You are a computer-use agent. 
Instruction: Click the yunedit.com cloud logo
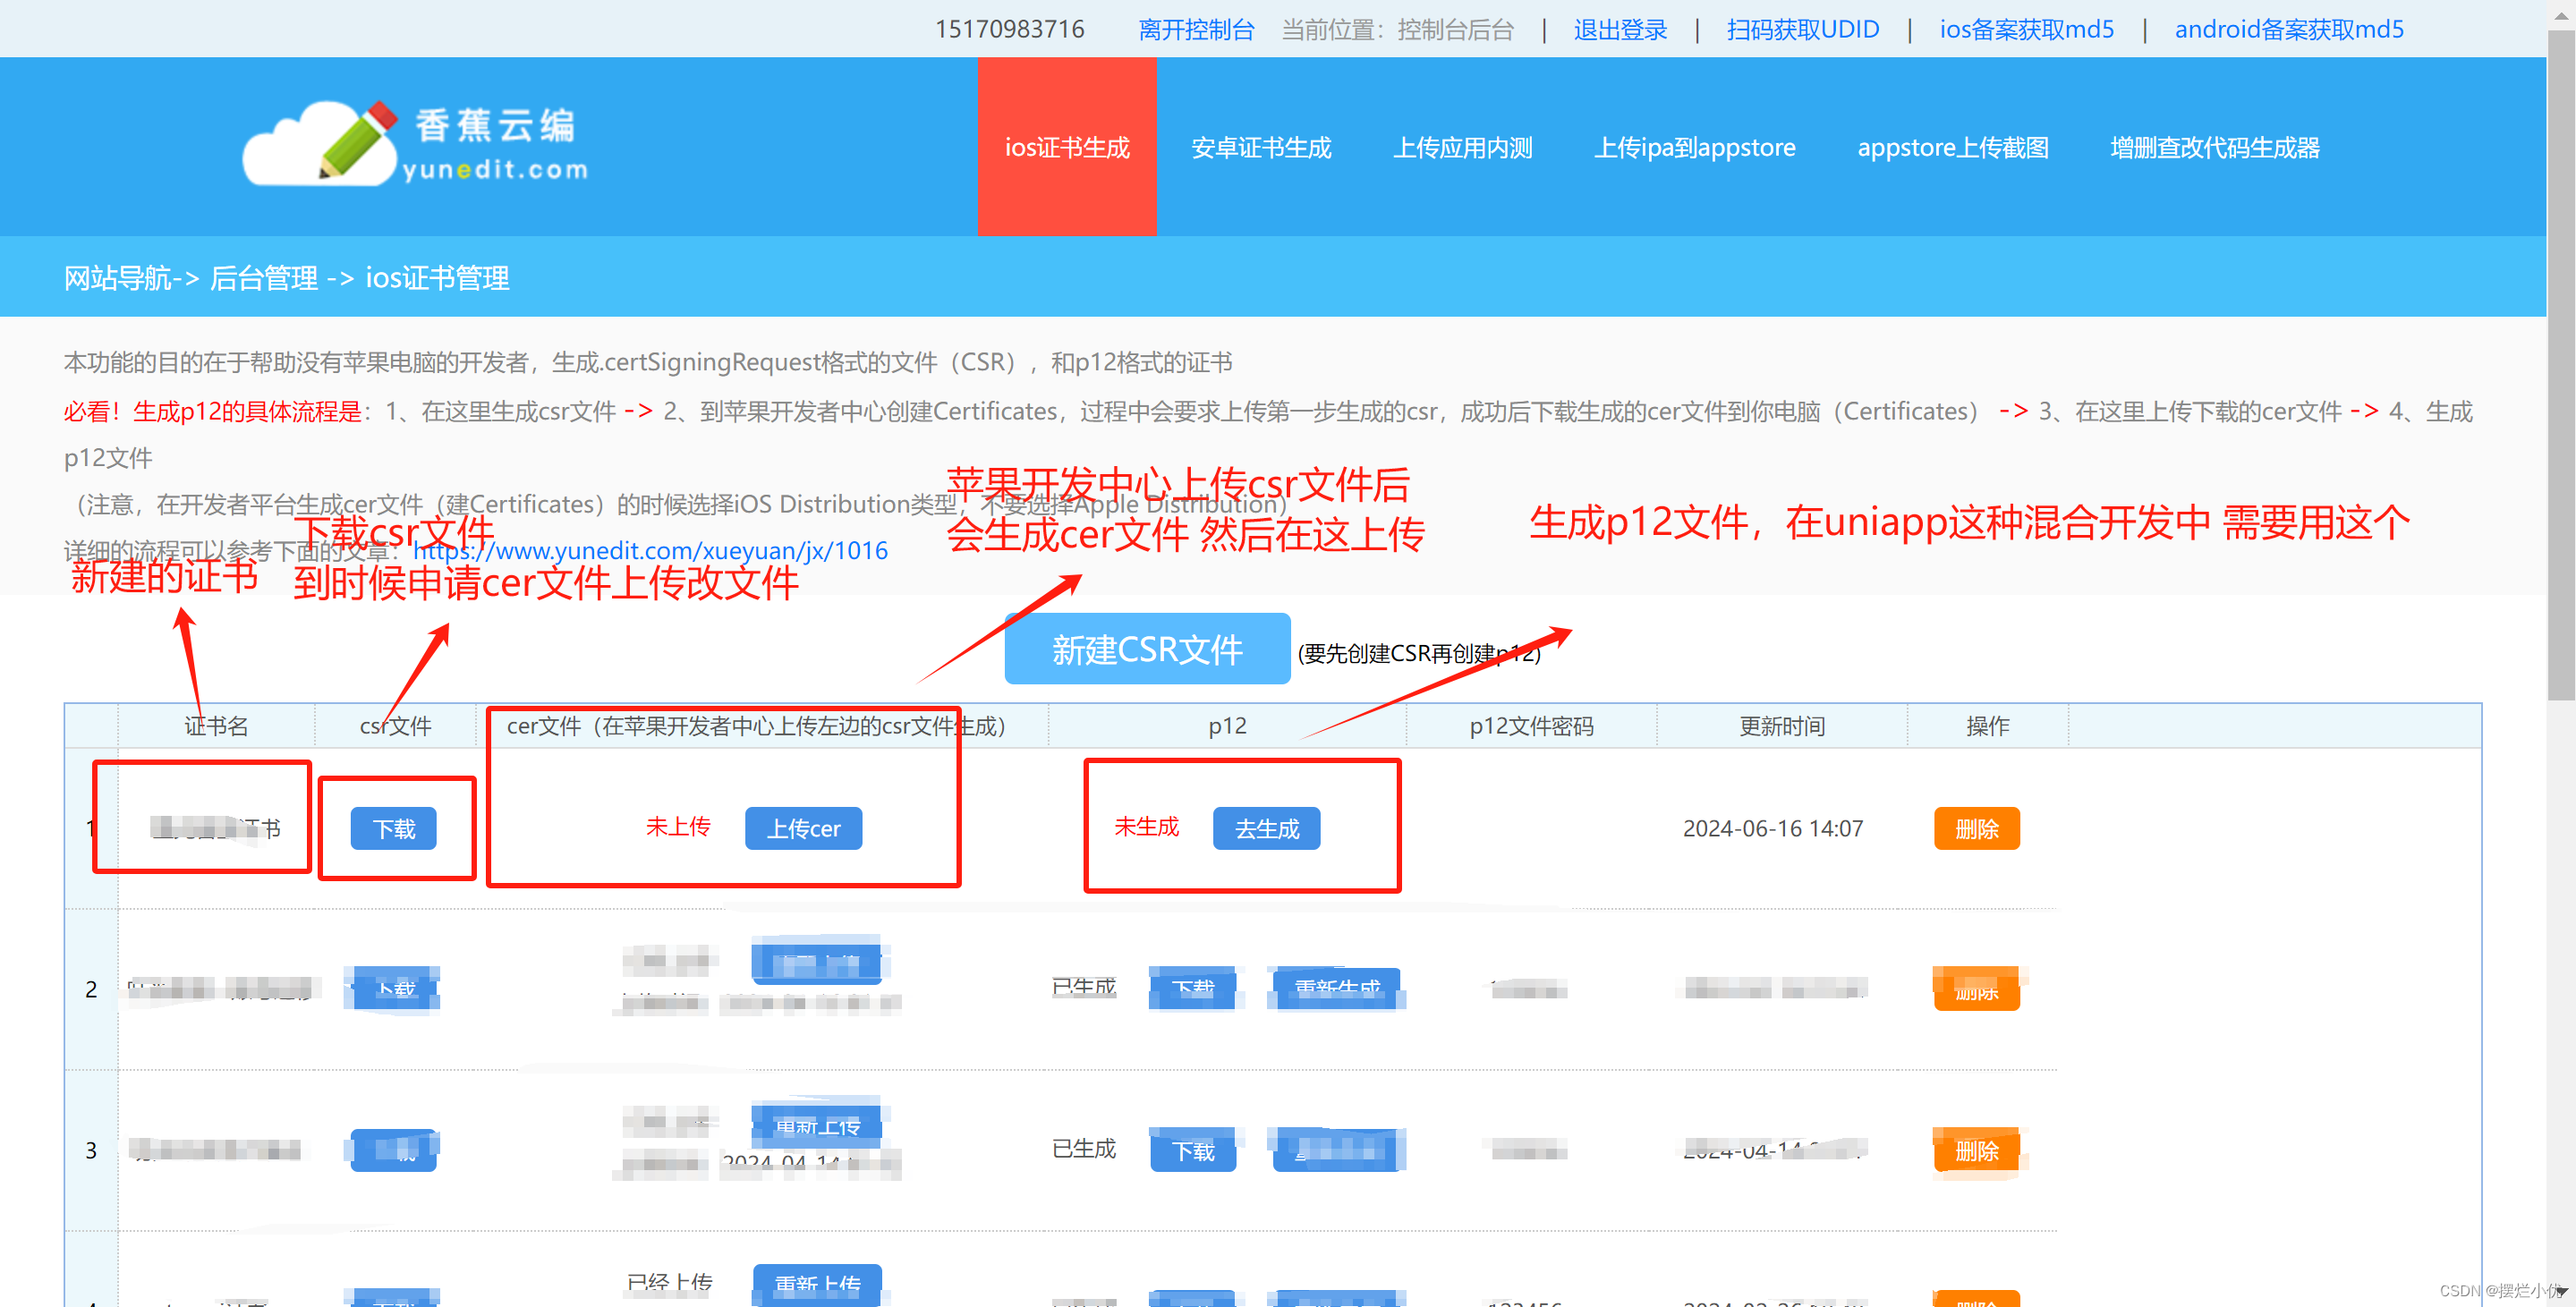pos(415,146)
